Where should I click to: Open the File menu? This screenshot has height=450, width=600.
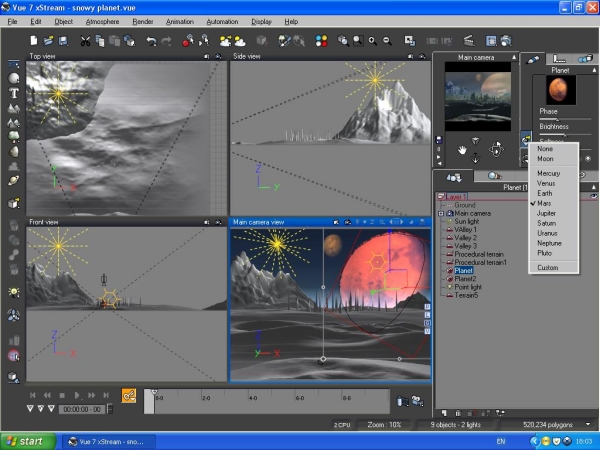[12, 22]
